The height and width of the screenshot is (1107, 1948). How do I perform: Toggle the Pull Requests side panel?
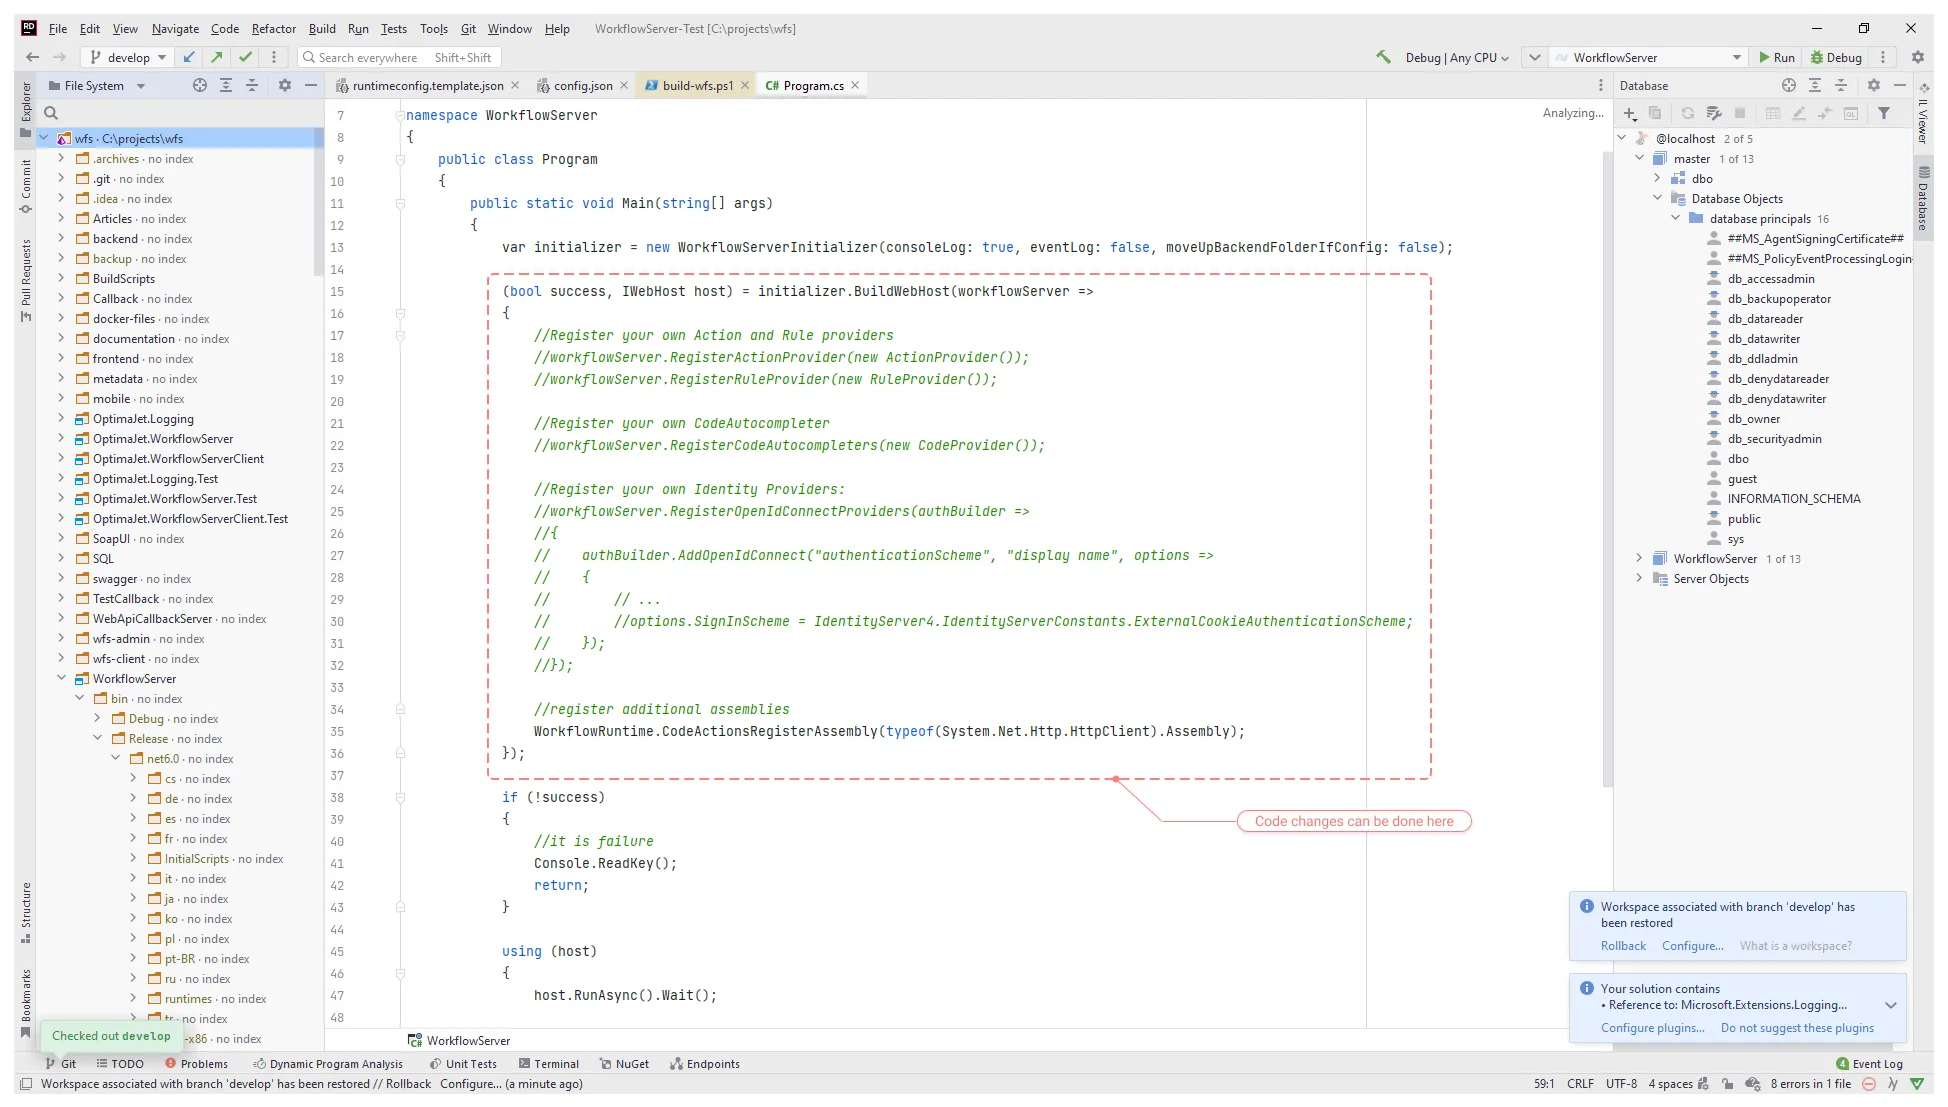tap(26, 280)
